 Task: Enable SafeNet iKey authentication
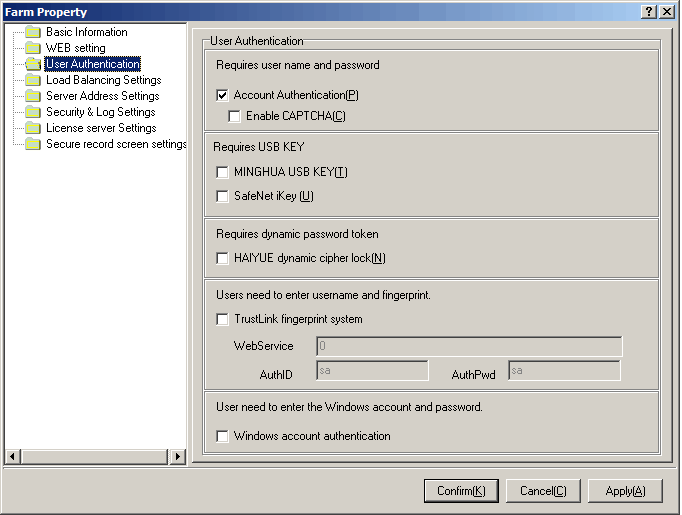tap(222, 197)
